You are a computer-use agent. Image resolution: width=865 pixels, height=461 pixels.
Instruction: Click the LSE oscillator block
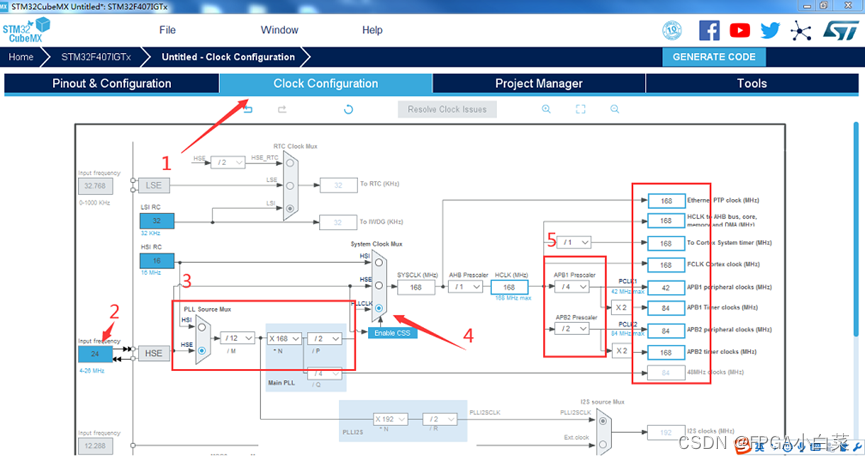point(153,185)
